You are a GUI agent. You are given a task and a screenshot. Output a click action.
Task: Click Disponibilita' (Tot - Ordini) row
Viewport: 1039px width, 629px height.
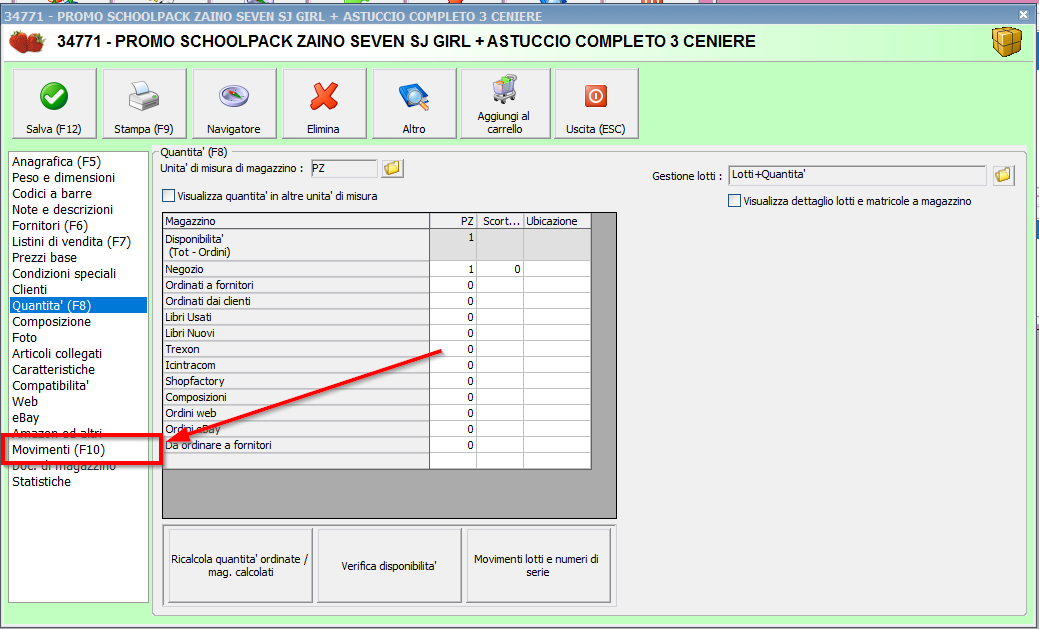pos(296,245)
